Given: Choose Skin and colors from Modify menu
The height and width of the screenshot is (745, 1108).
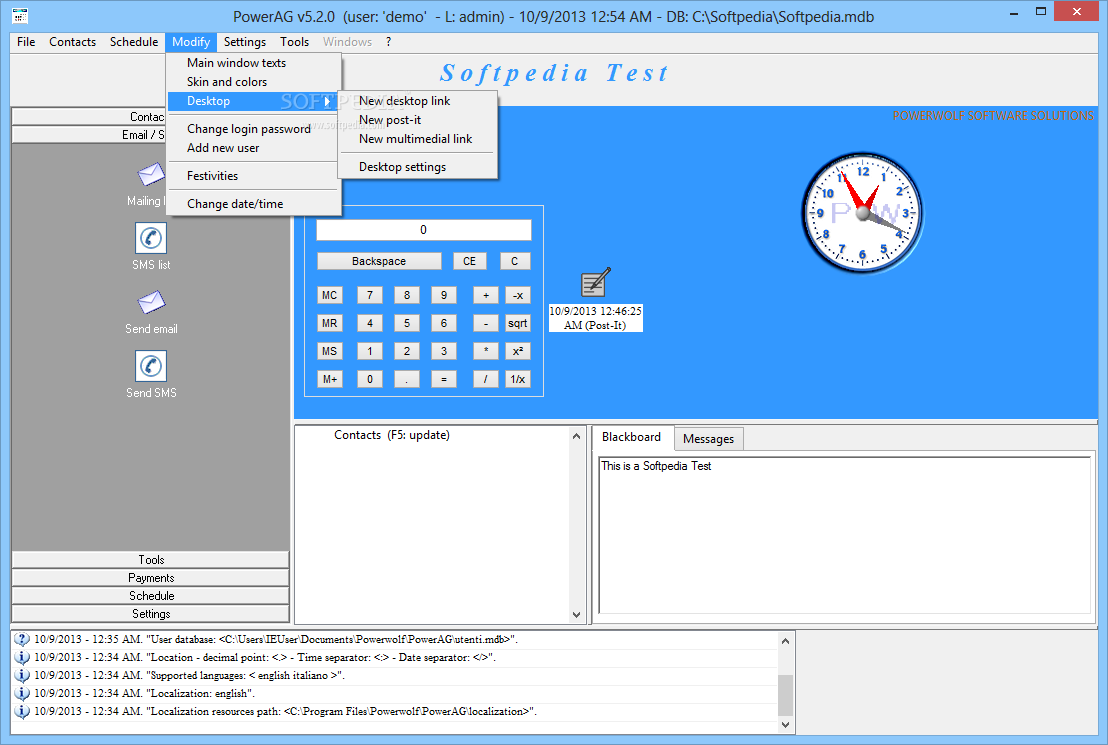Looking at the screenshot, I should pyautogui.click(x=254, y=82).
